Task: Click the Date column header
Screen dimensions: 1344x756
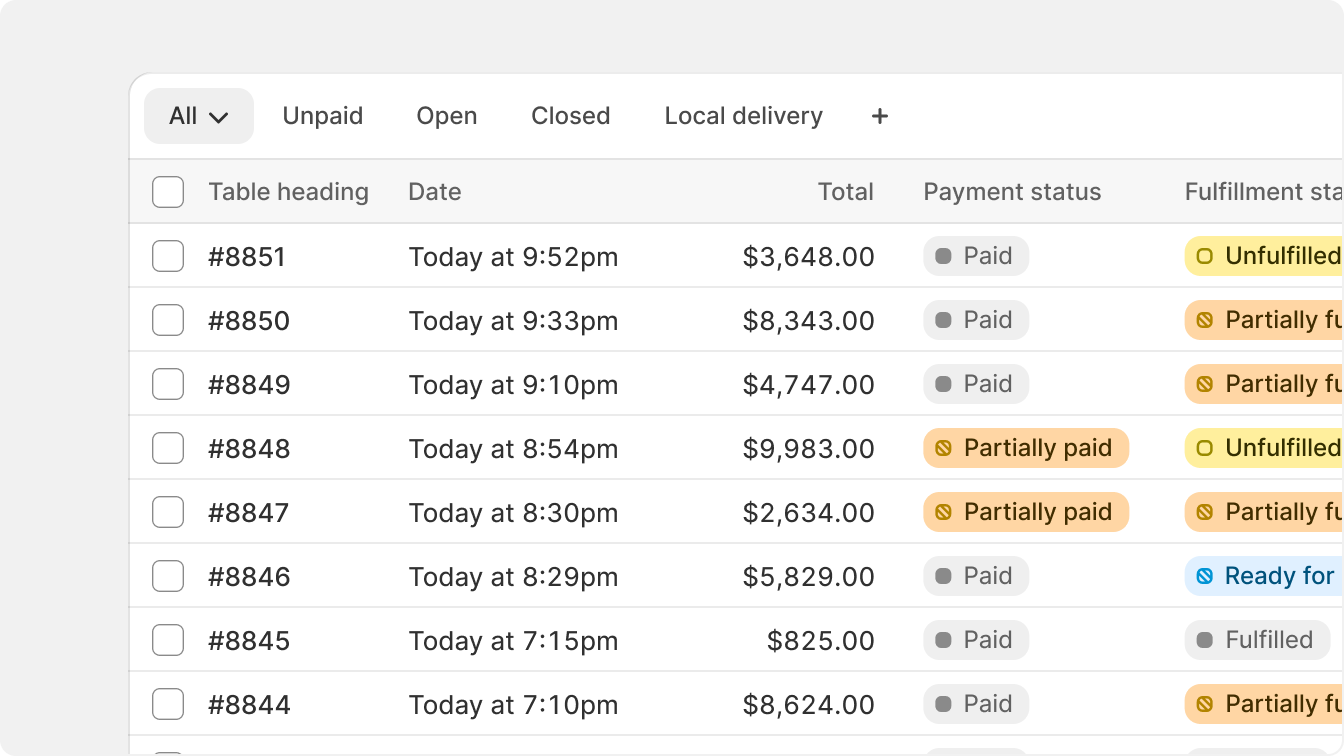Action: [x=435, y=192]
